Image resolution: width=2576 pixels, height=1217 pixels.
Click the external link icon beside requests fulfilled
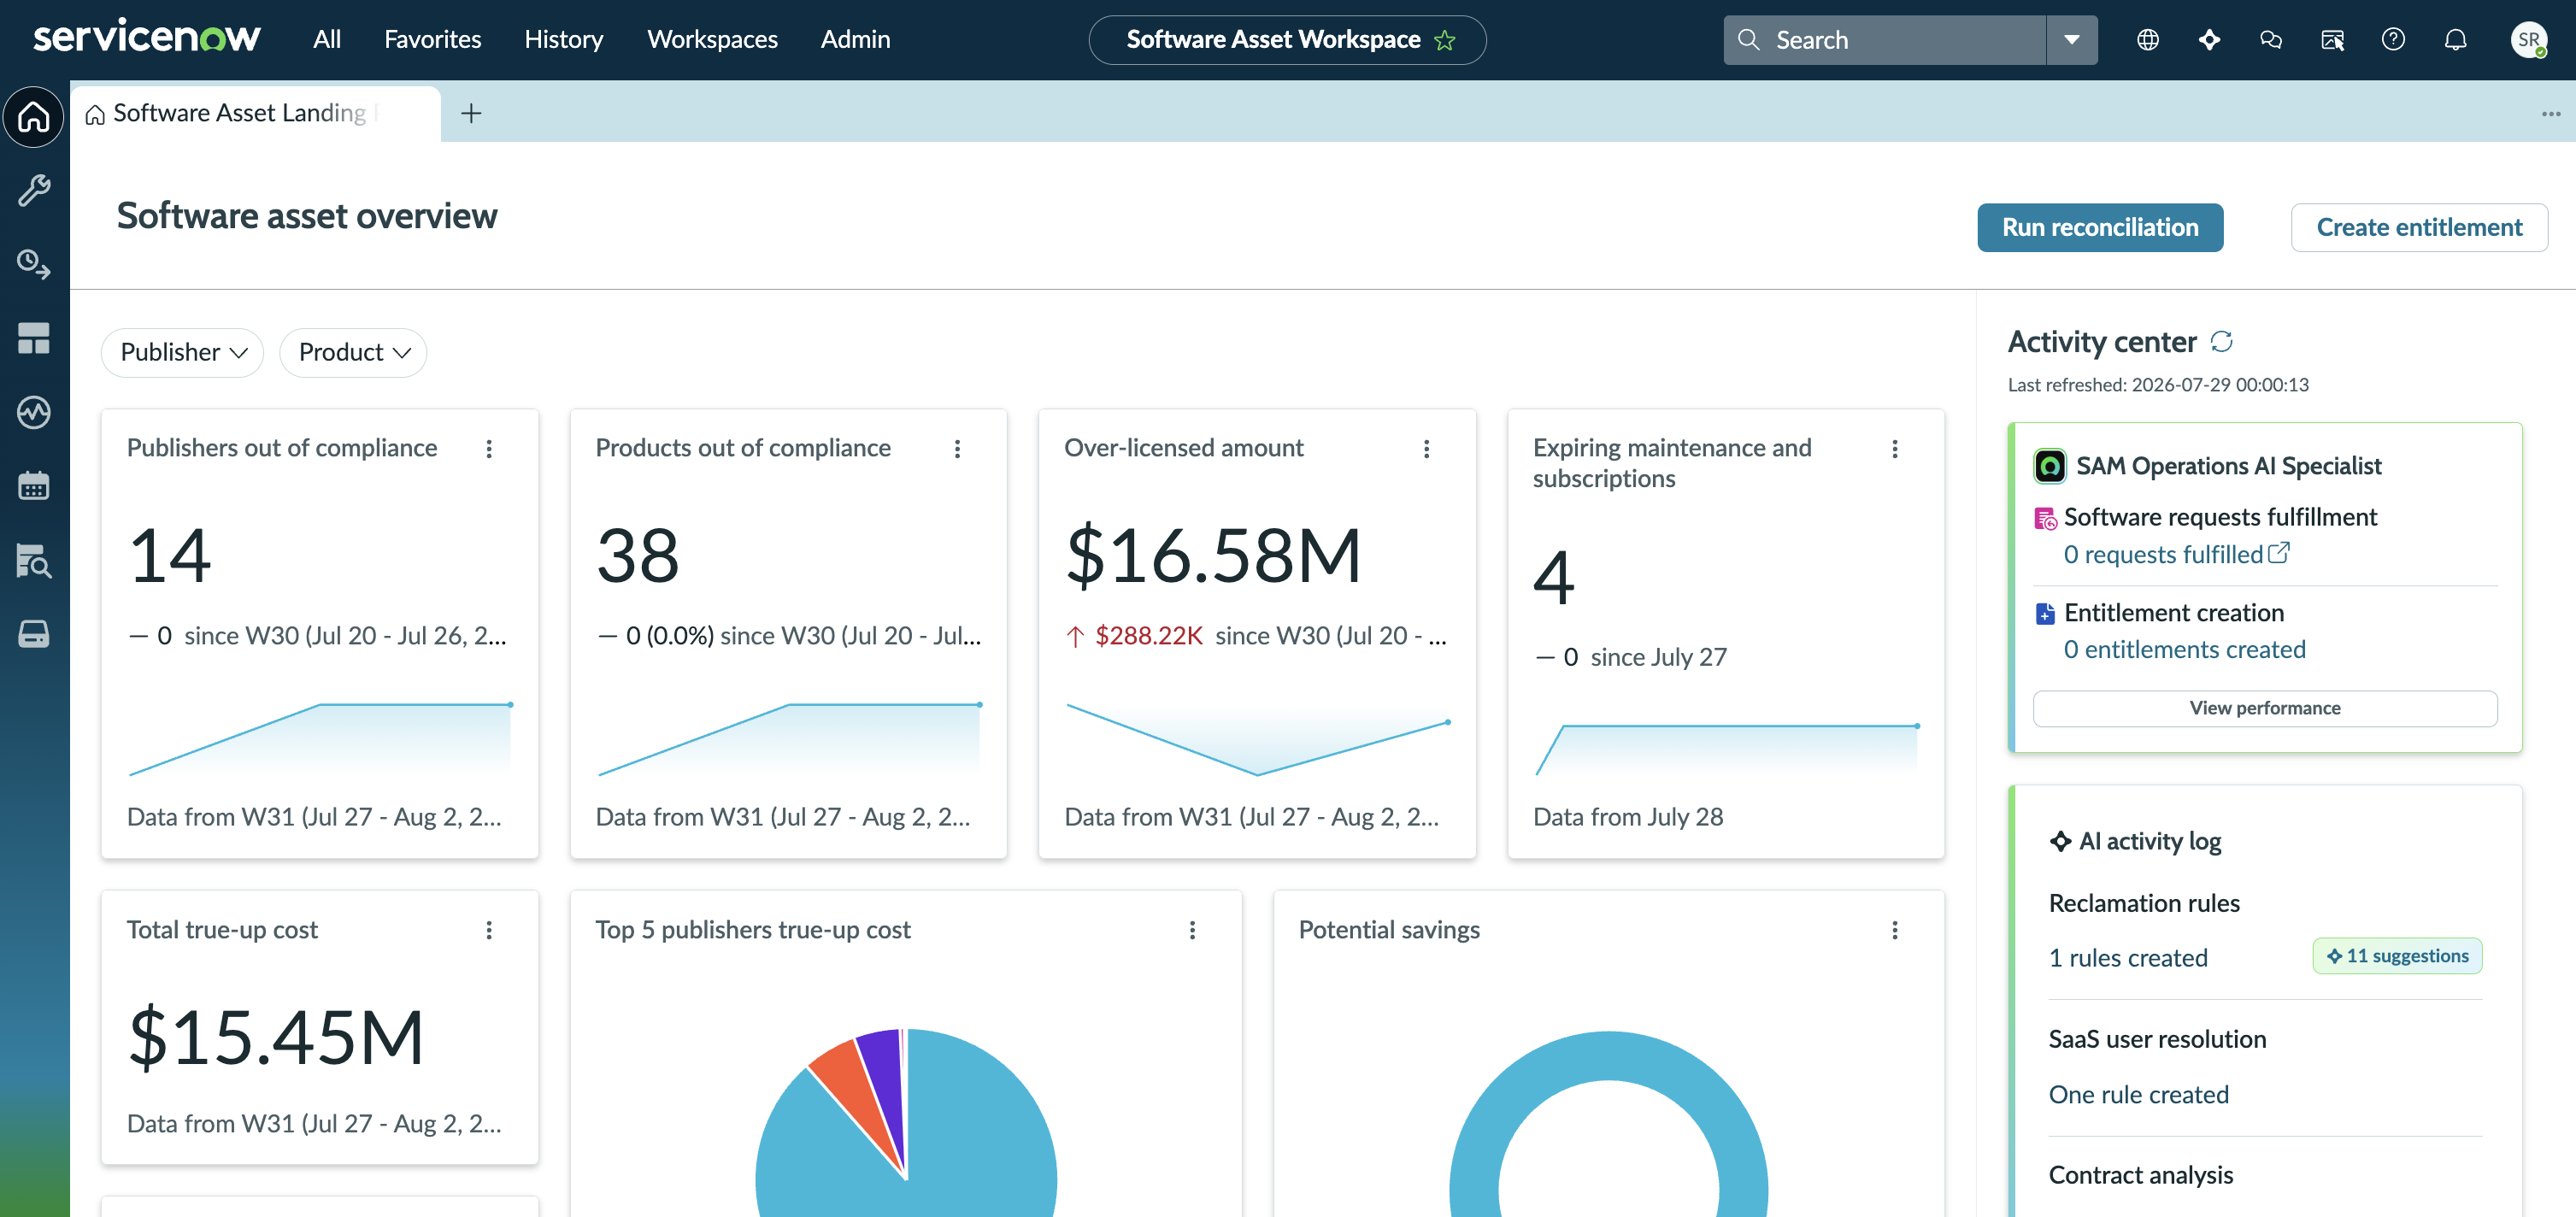tap(2279, 553)
